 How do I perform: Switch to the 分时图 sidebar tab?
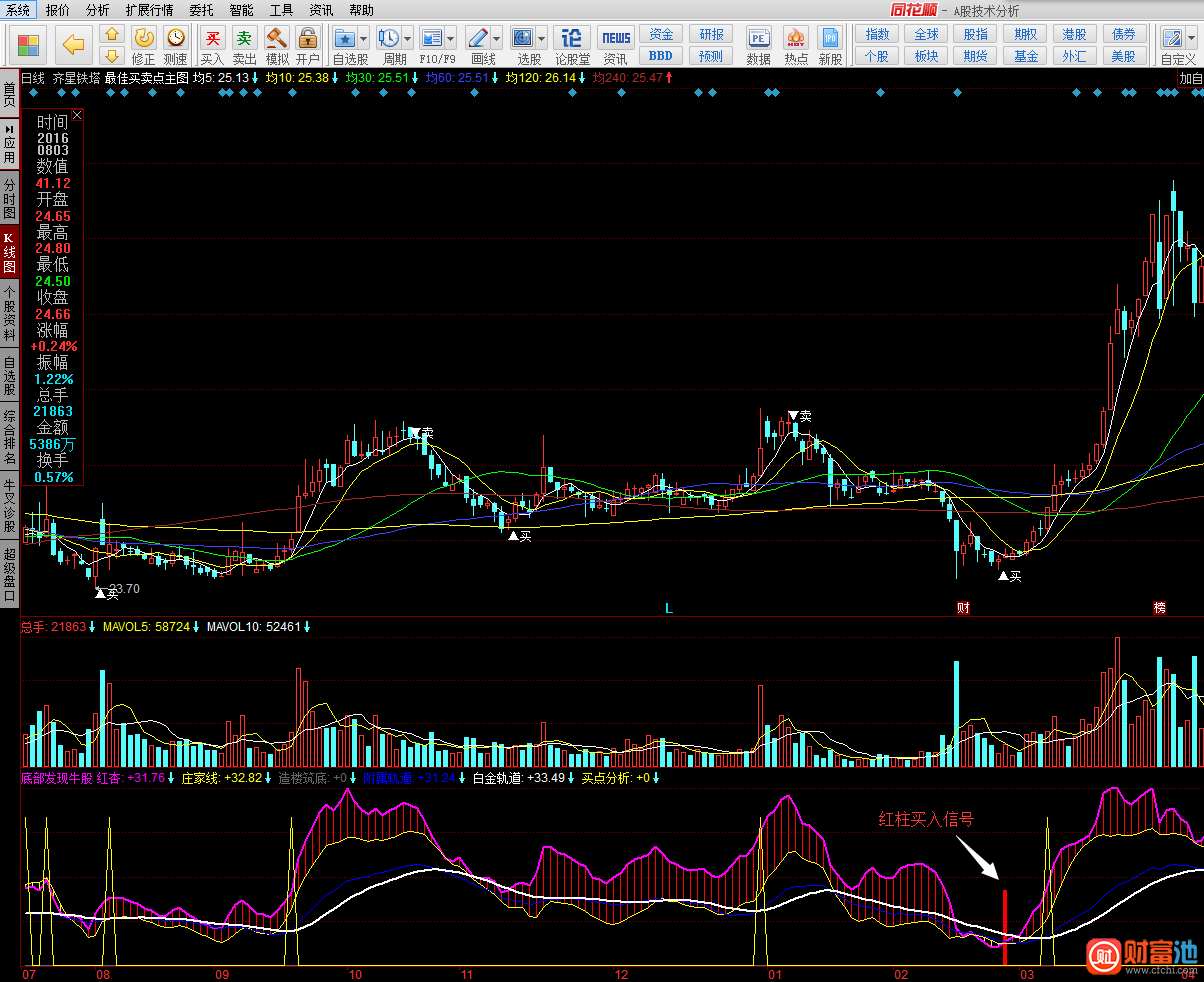pyautogui.click(x=9, y=199)
